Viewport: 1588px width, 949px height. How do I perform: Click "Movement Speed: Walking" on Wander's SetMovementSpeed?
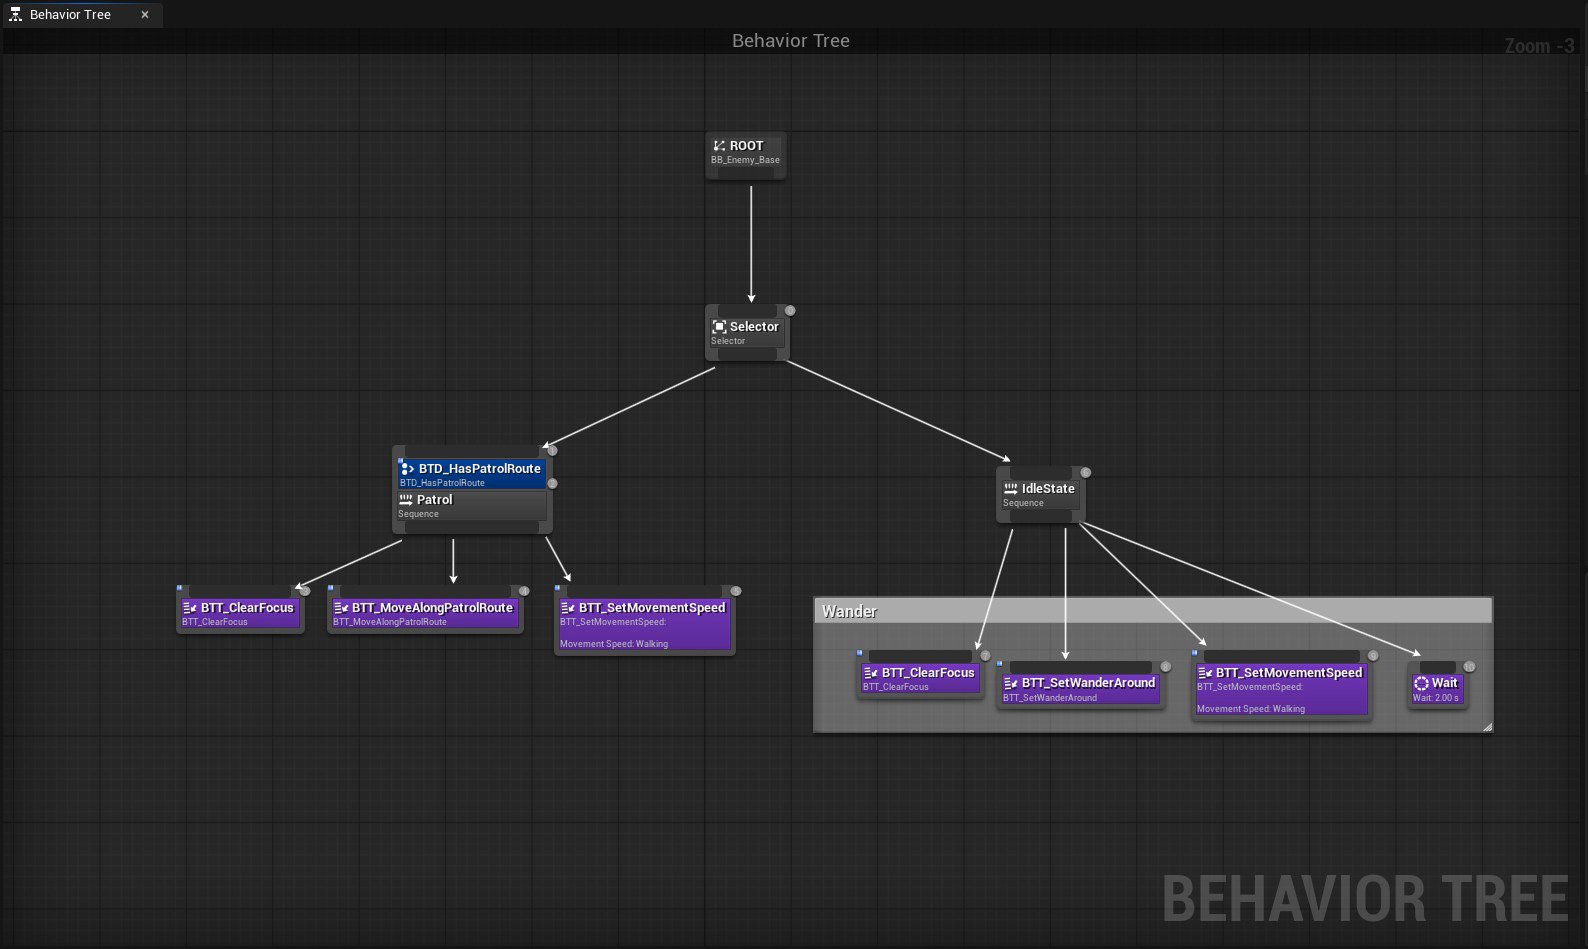pyautogui.click(x=1251, y=709)
